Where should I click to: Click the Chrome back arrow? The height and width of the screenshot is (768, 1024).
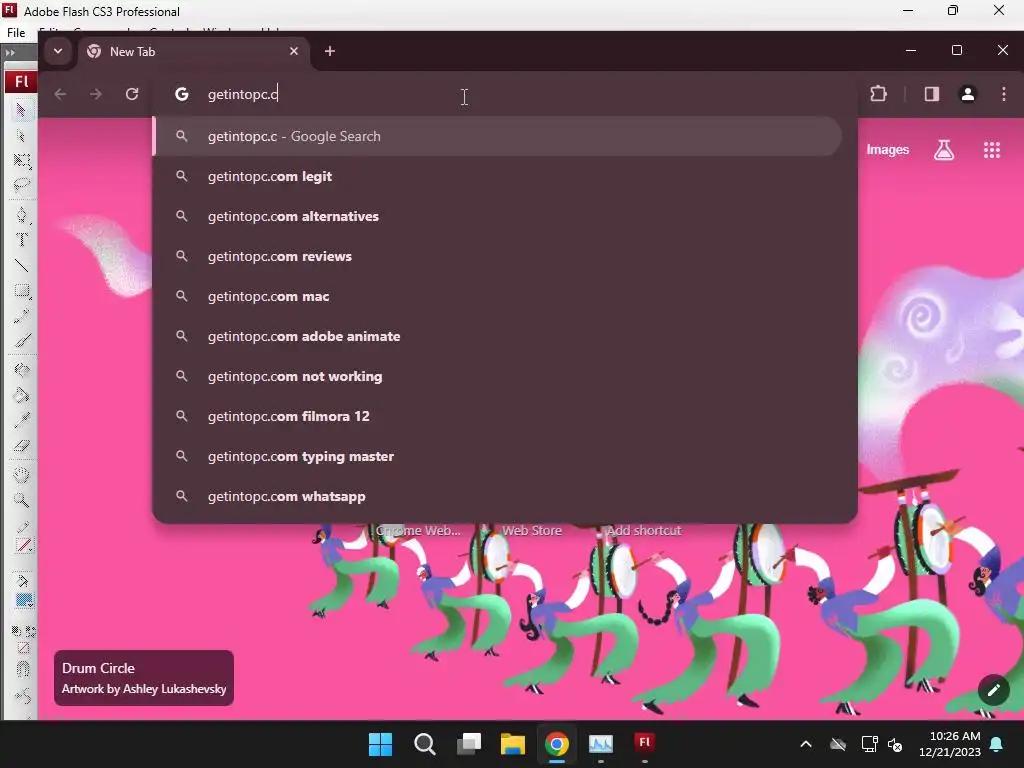pyautogui.click(x=60, y=94)
